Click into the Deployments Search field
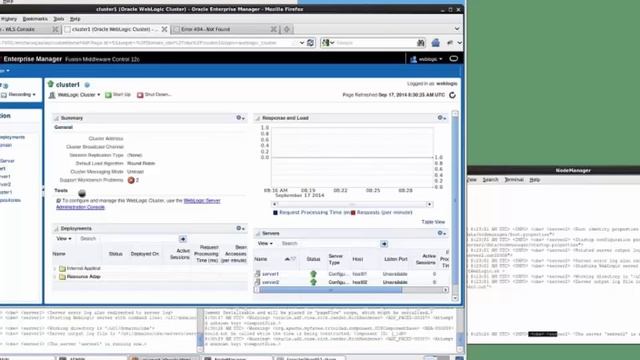This screenshot has width=640, height=360. 128,239
